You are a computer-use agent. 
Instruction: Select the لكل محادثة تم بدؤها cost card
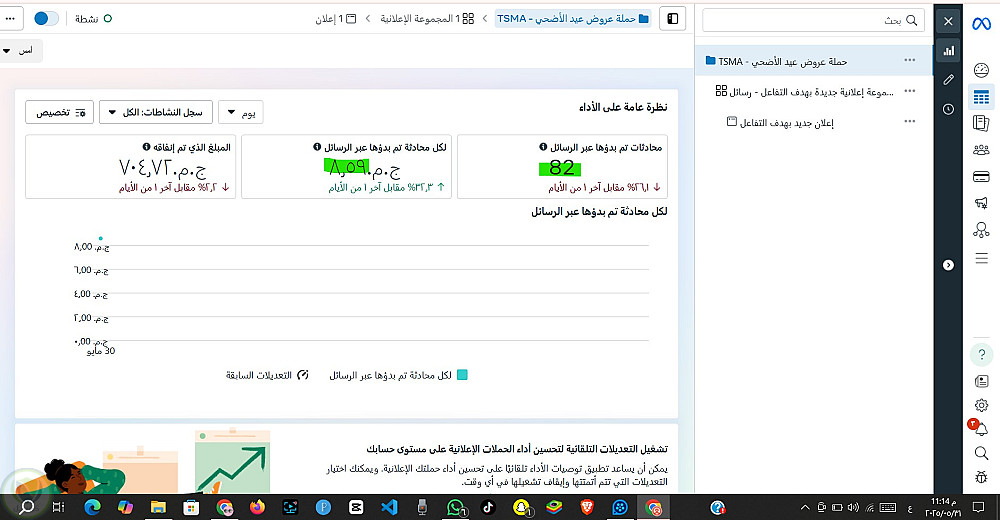346,167
